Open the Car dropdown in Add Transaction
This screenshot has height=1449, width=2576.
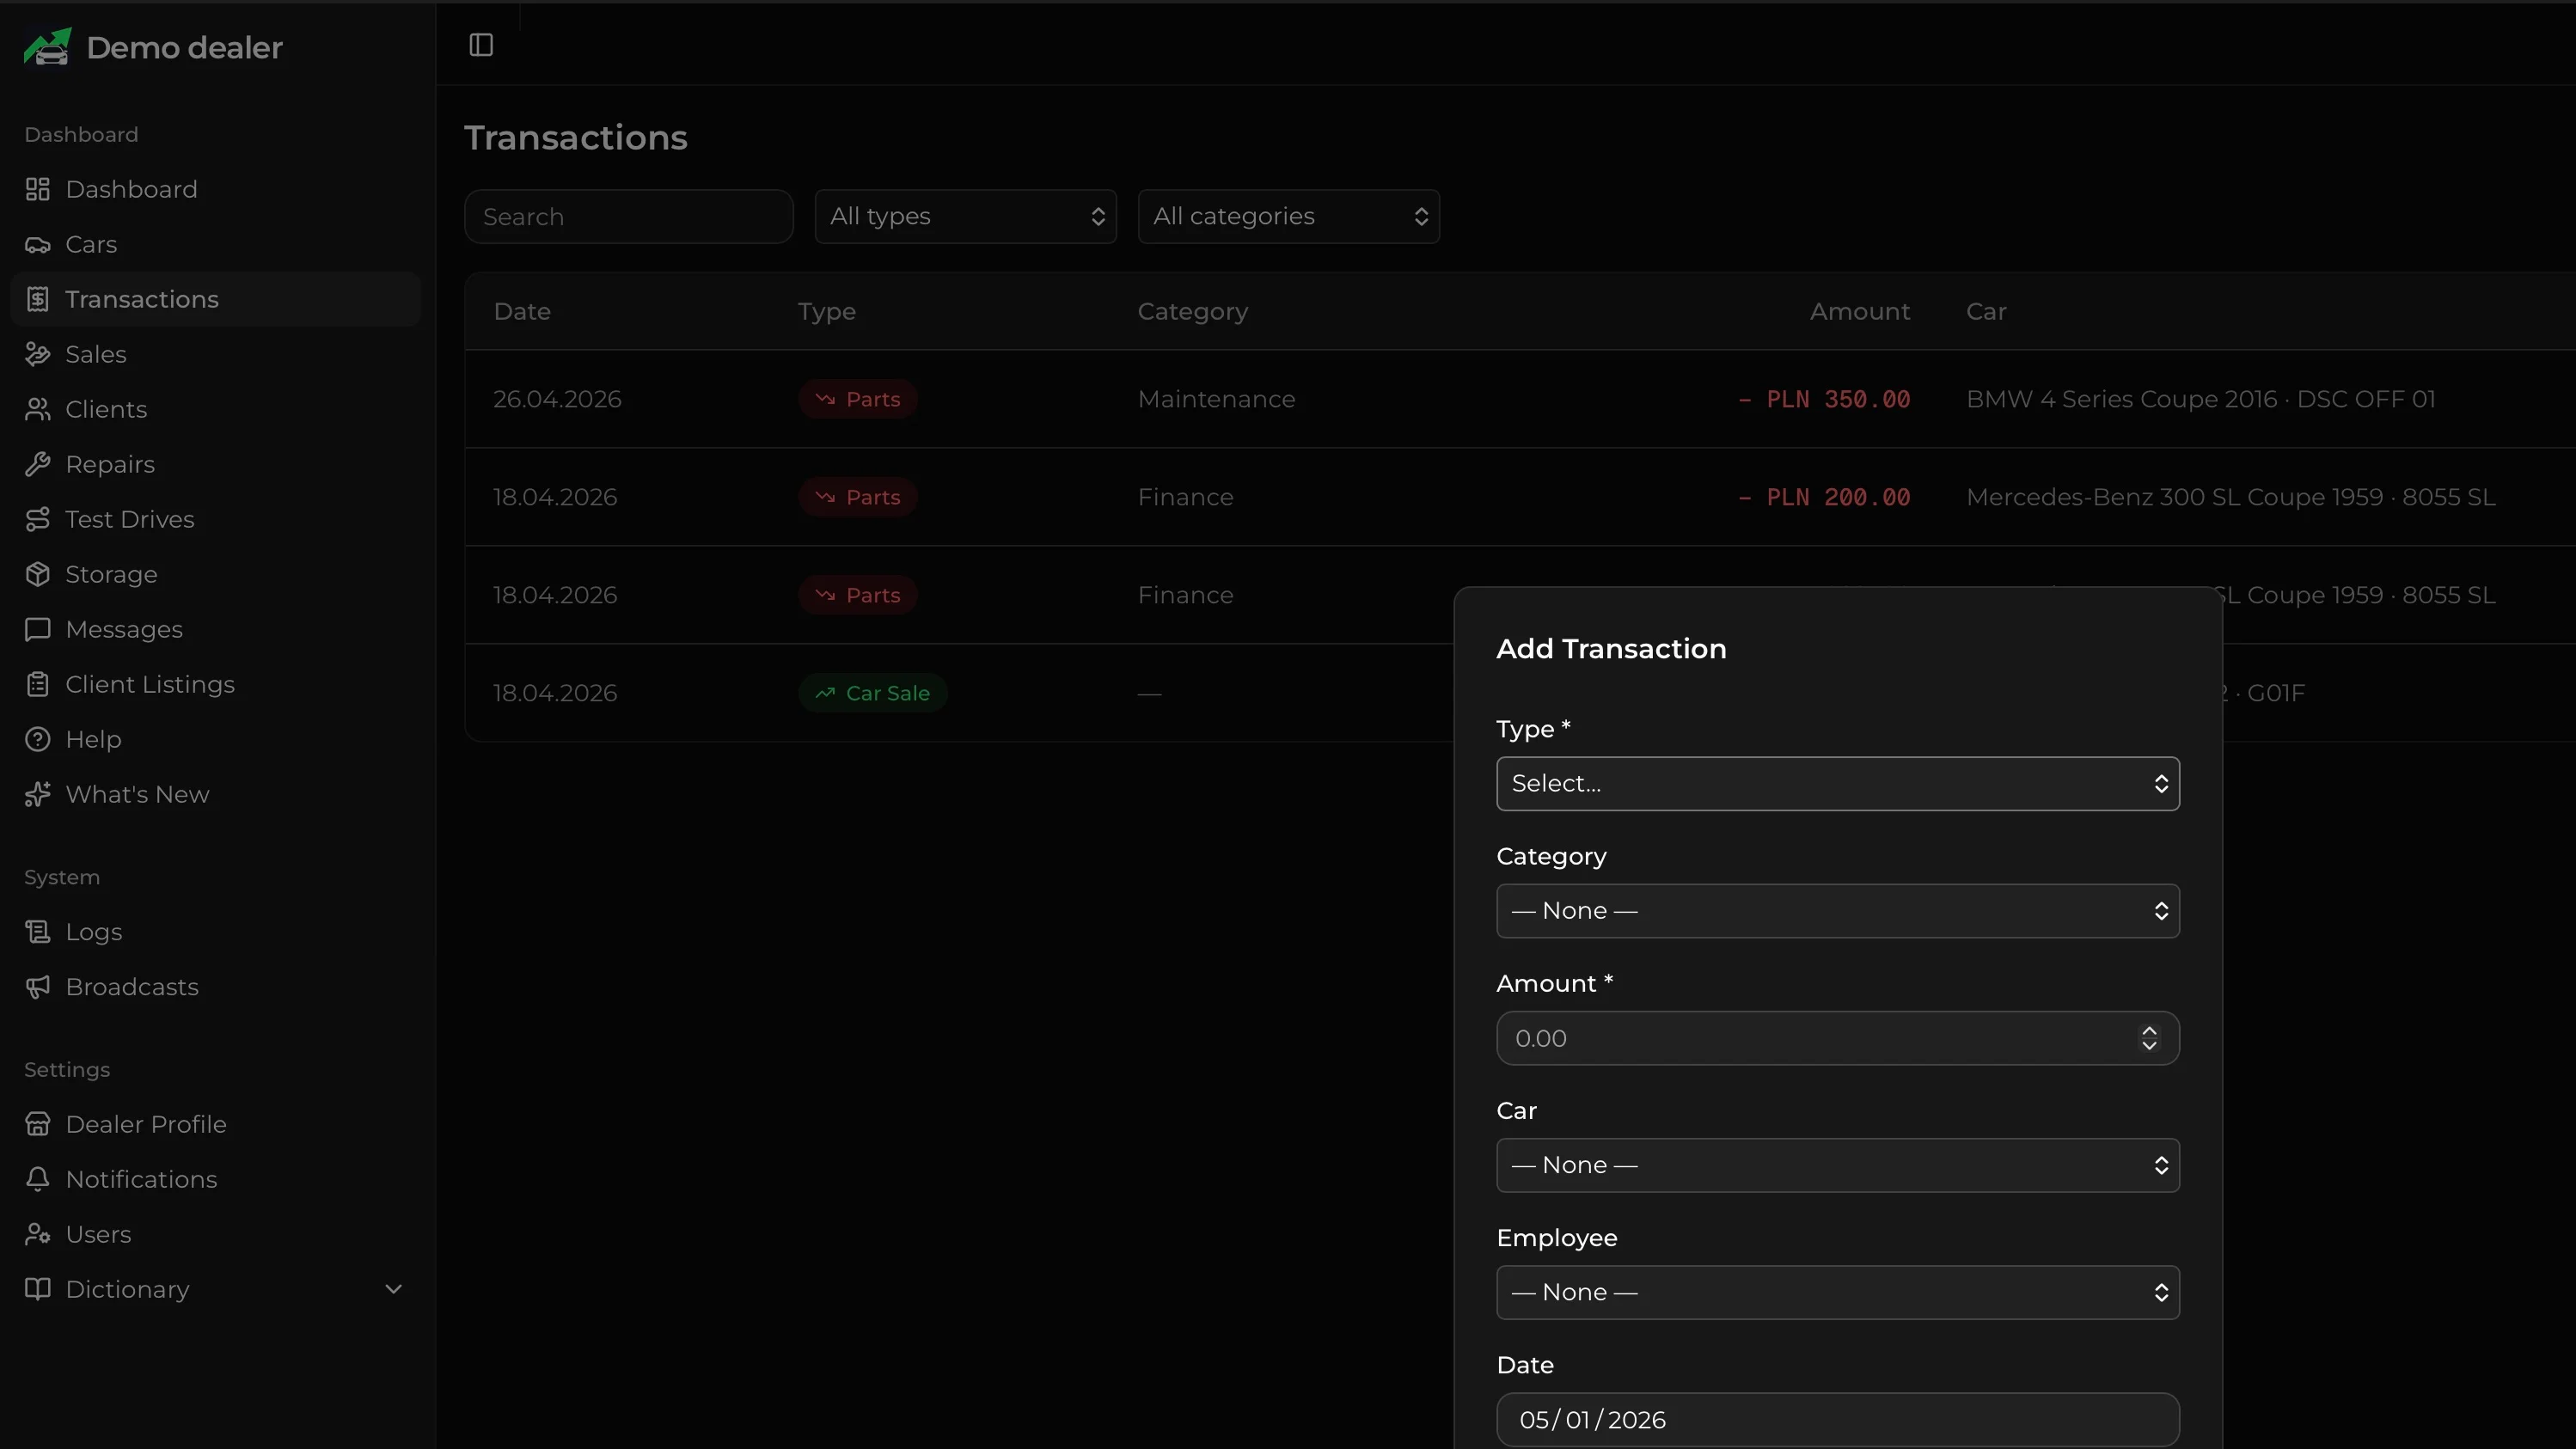[1837, 1165]
